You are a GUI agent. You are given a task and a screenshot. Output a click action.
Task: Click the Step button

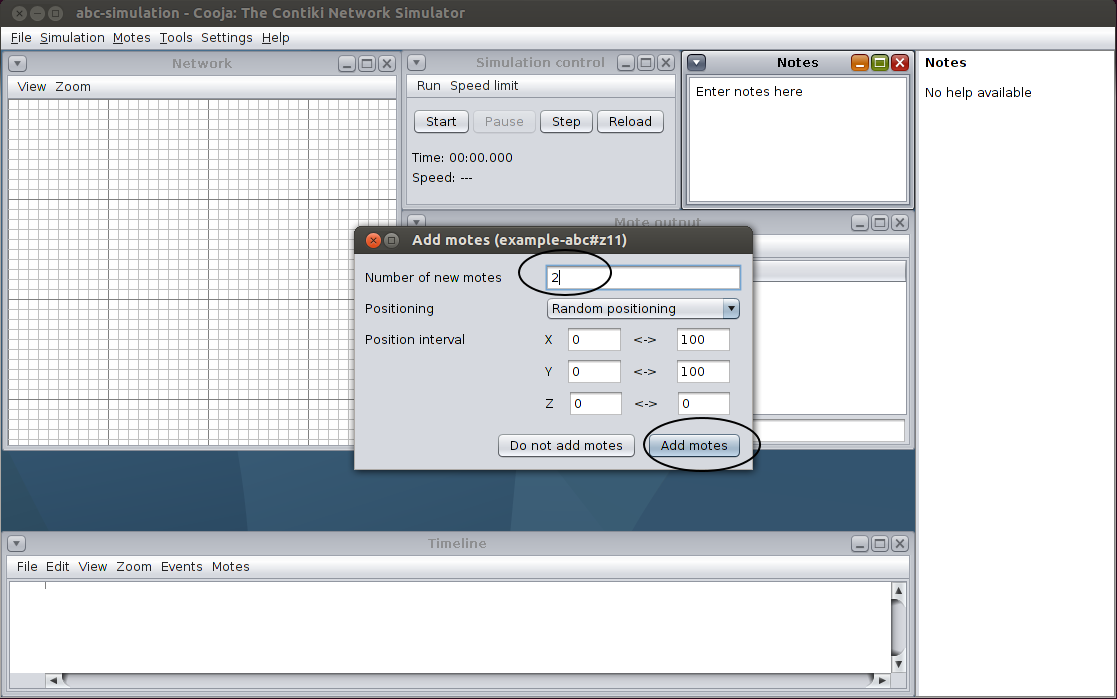click(566, 122)
